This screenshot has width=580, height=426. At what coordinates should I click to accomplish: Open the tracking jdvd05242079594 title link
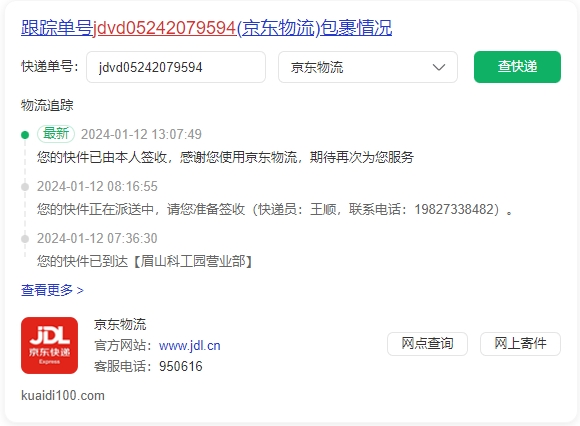[206, 28]
